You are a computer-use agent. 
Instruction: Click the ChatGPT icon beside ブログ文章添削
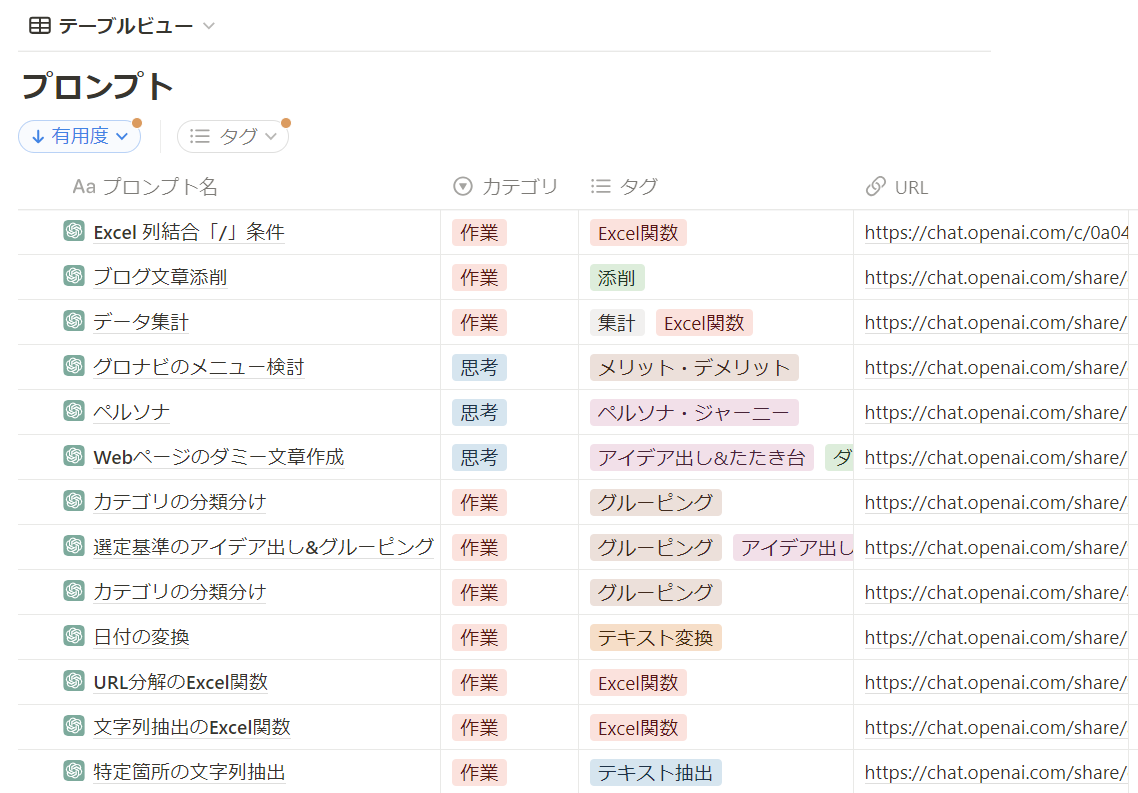point(73,277)
